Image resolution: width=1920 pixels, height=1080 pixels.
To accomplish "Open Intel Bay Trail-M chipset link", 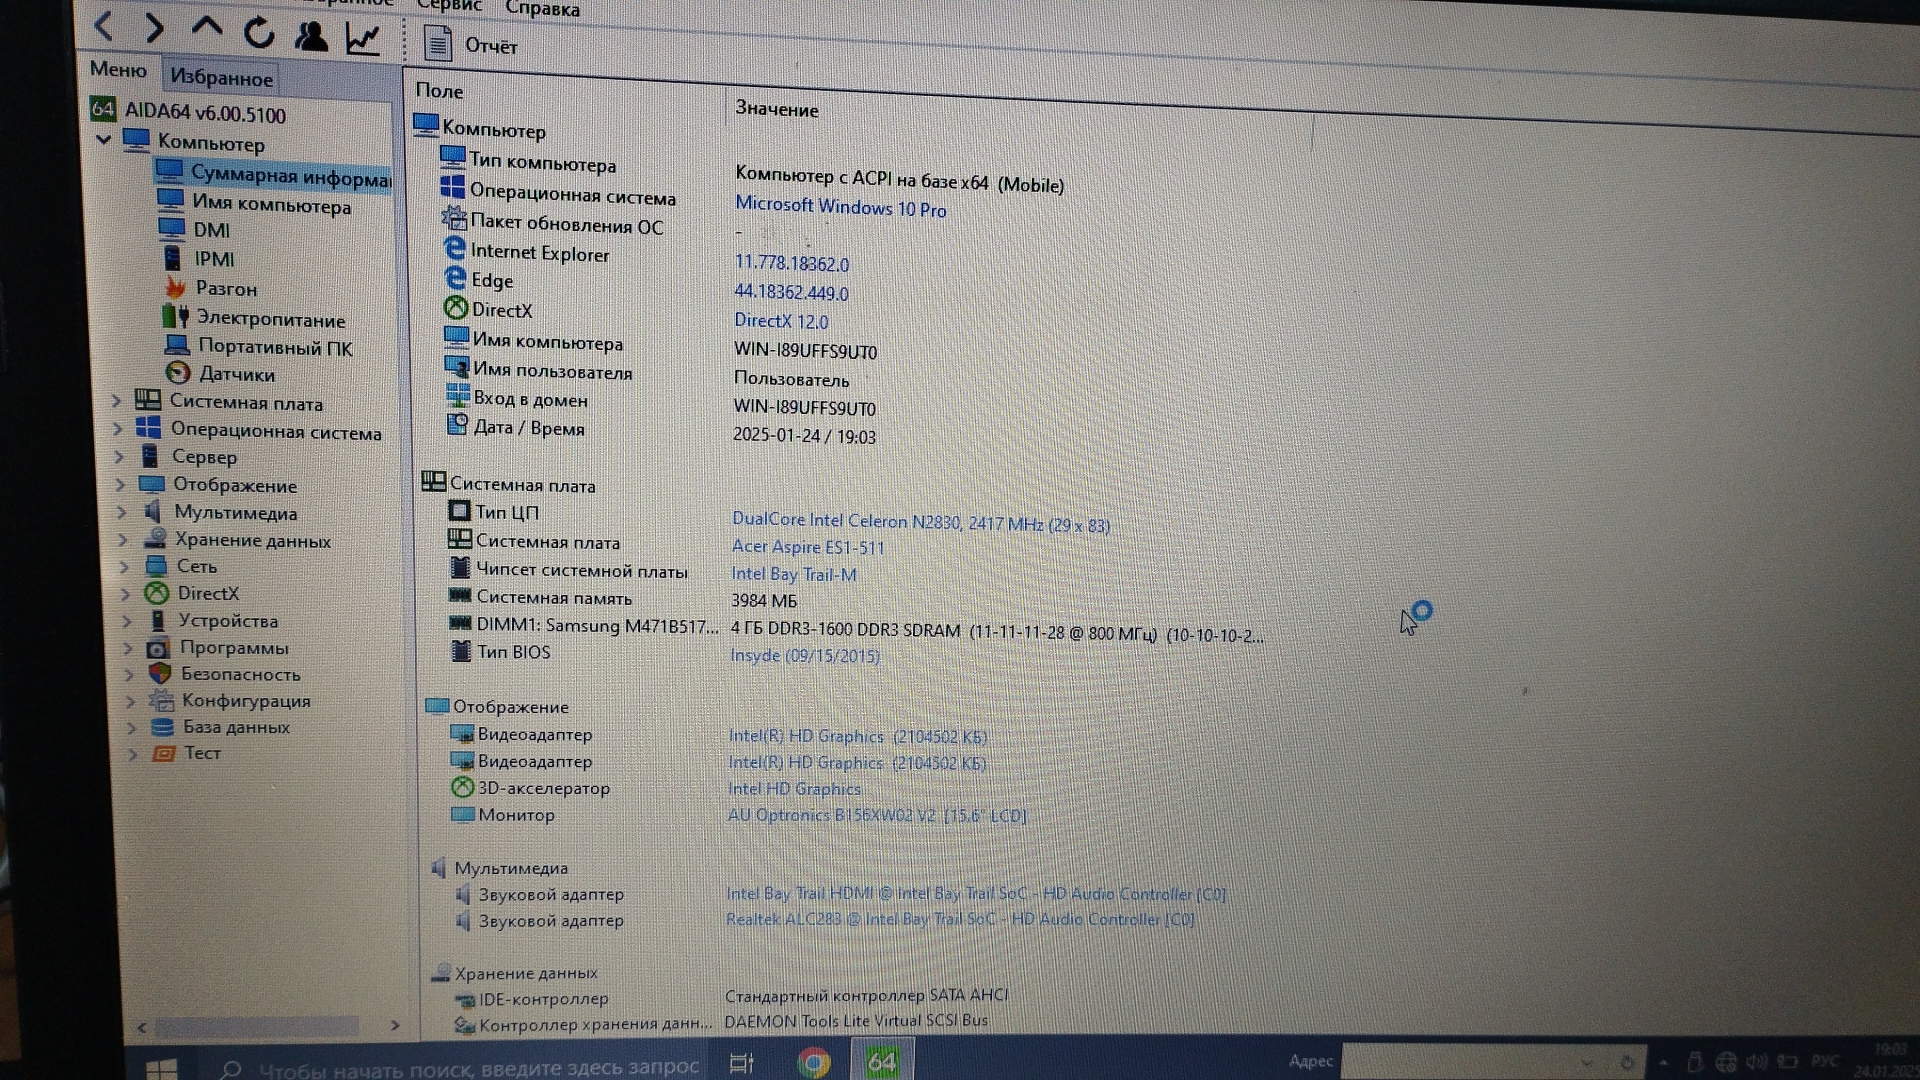I will pos(793,574).
